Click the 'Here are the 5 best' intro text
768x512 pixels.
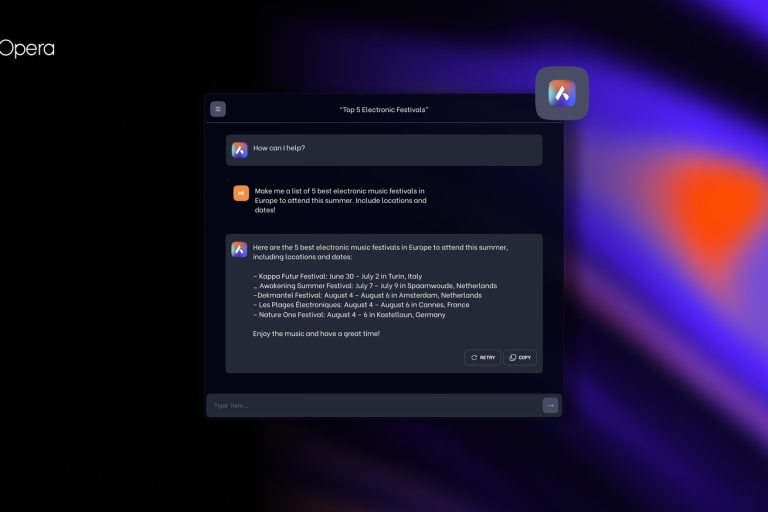(380, 252)
